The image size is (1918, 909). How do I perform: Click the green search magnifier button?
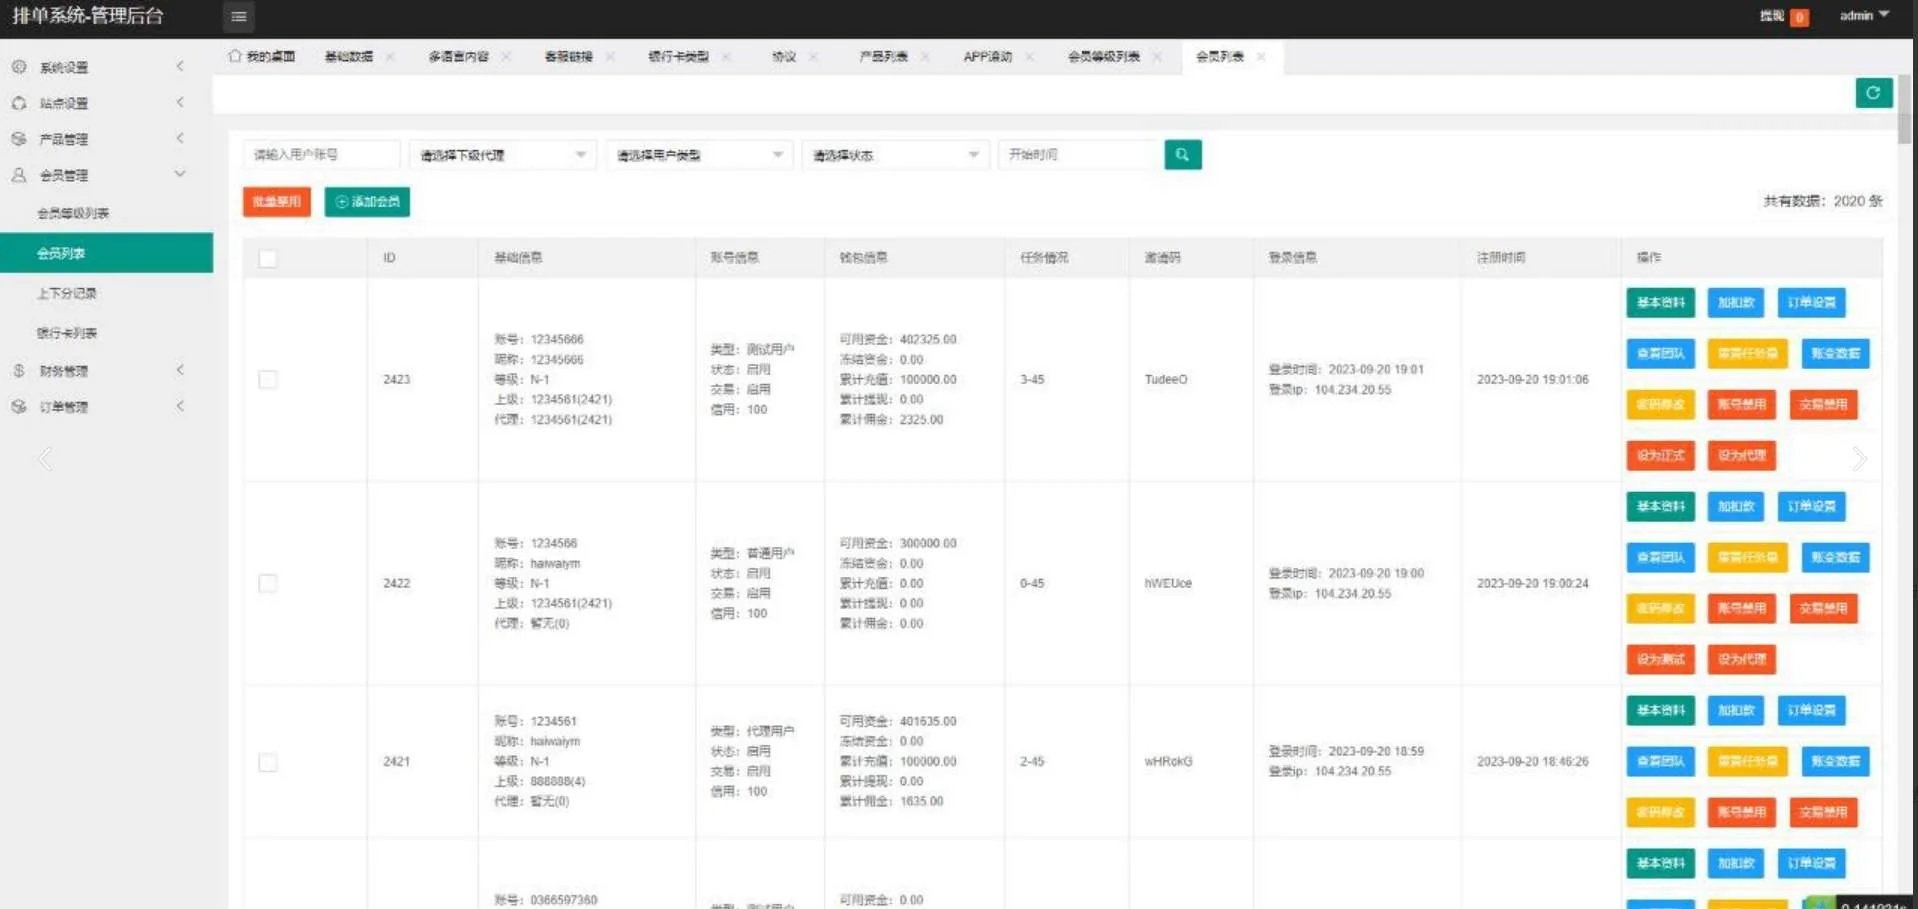[1182, 155]
